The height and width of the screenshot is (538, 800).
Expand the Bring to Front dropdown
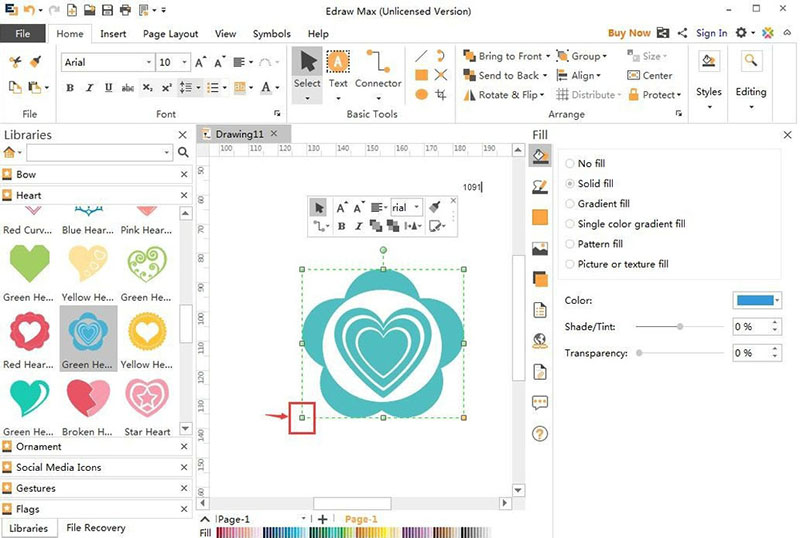point(548,57)
